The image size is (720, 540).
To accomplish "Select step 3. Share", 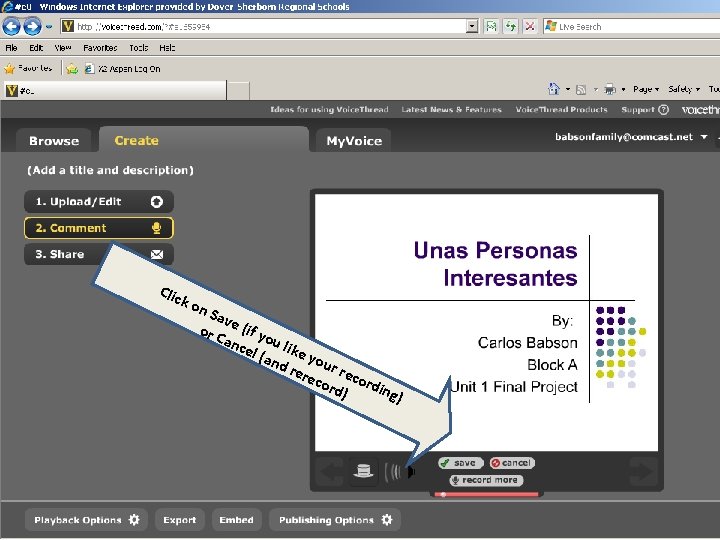I will pyautogui.click(x=99, y=254).
